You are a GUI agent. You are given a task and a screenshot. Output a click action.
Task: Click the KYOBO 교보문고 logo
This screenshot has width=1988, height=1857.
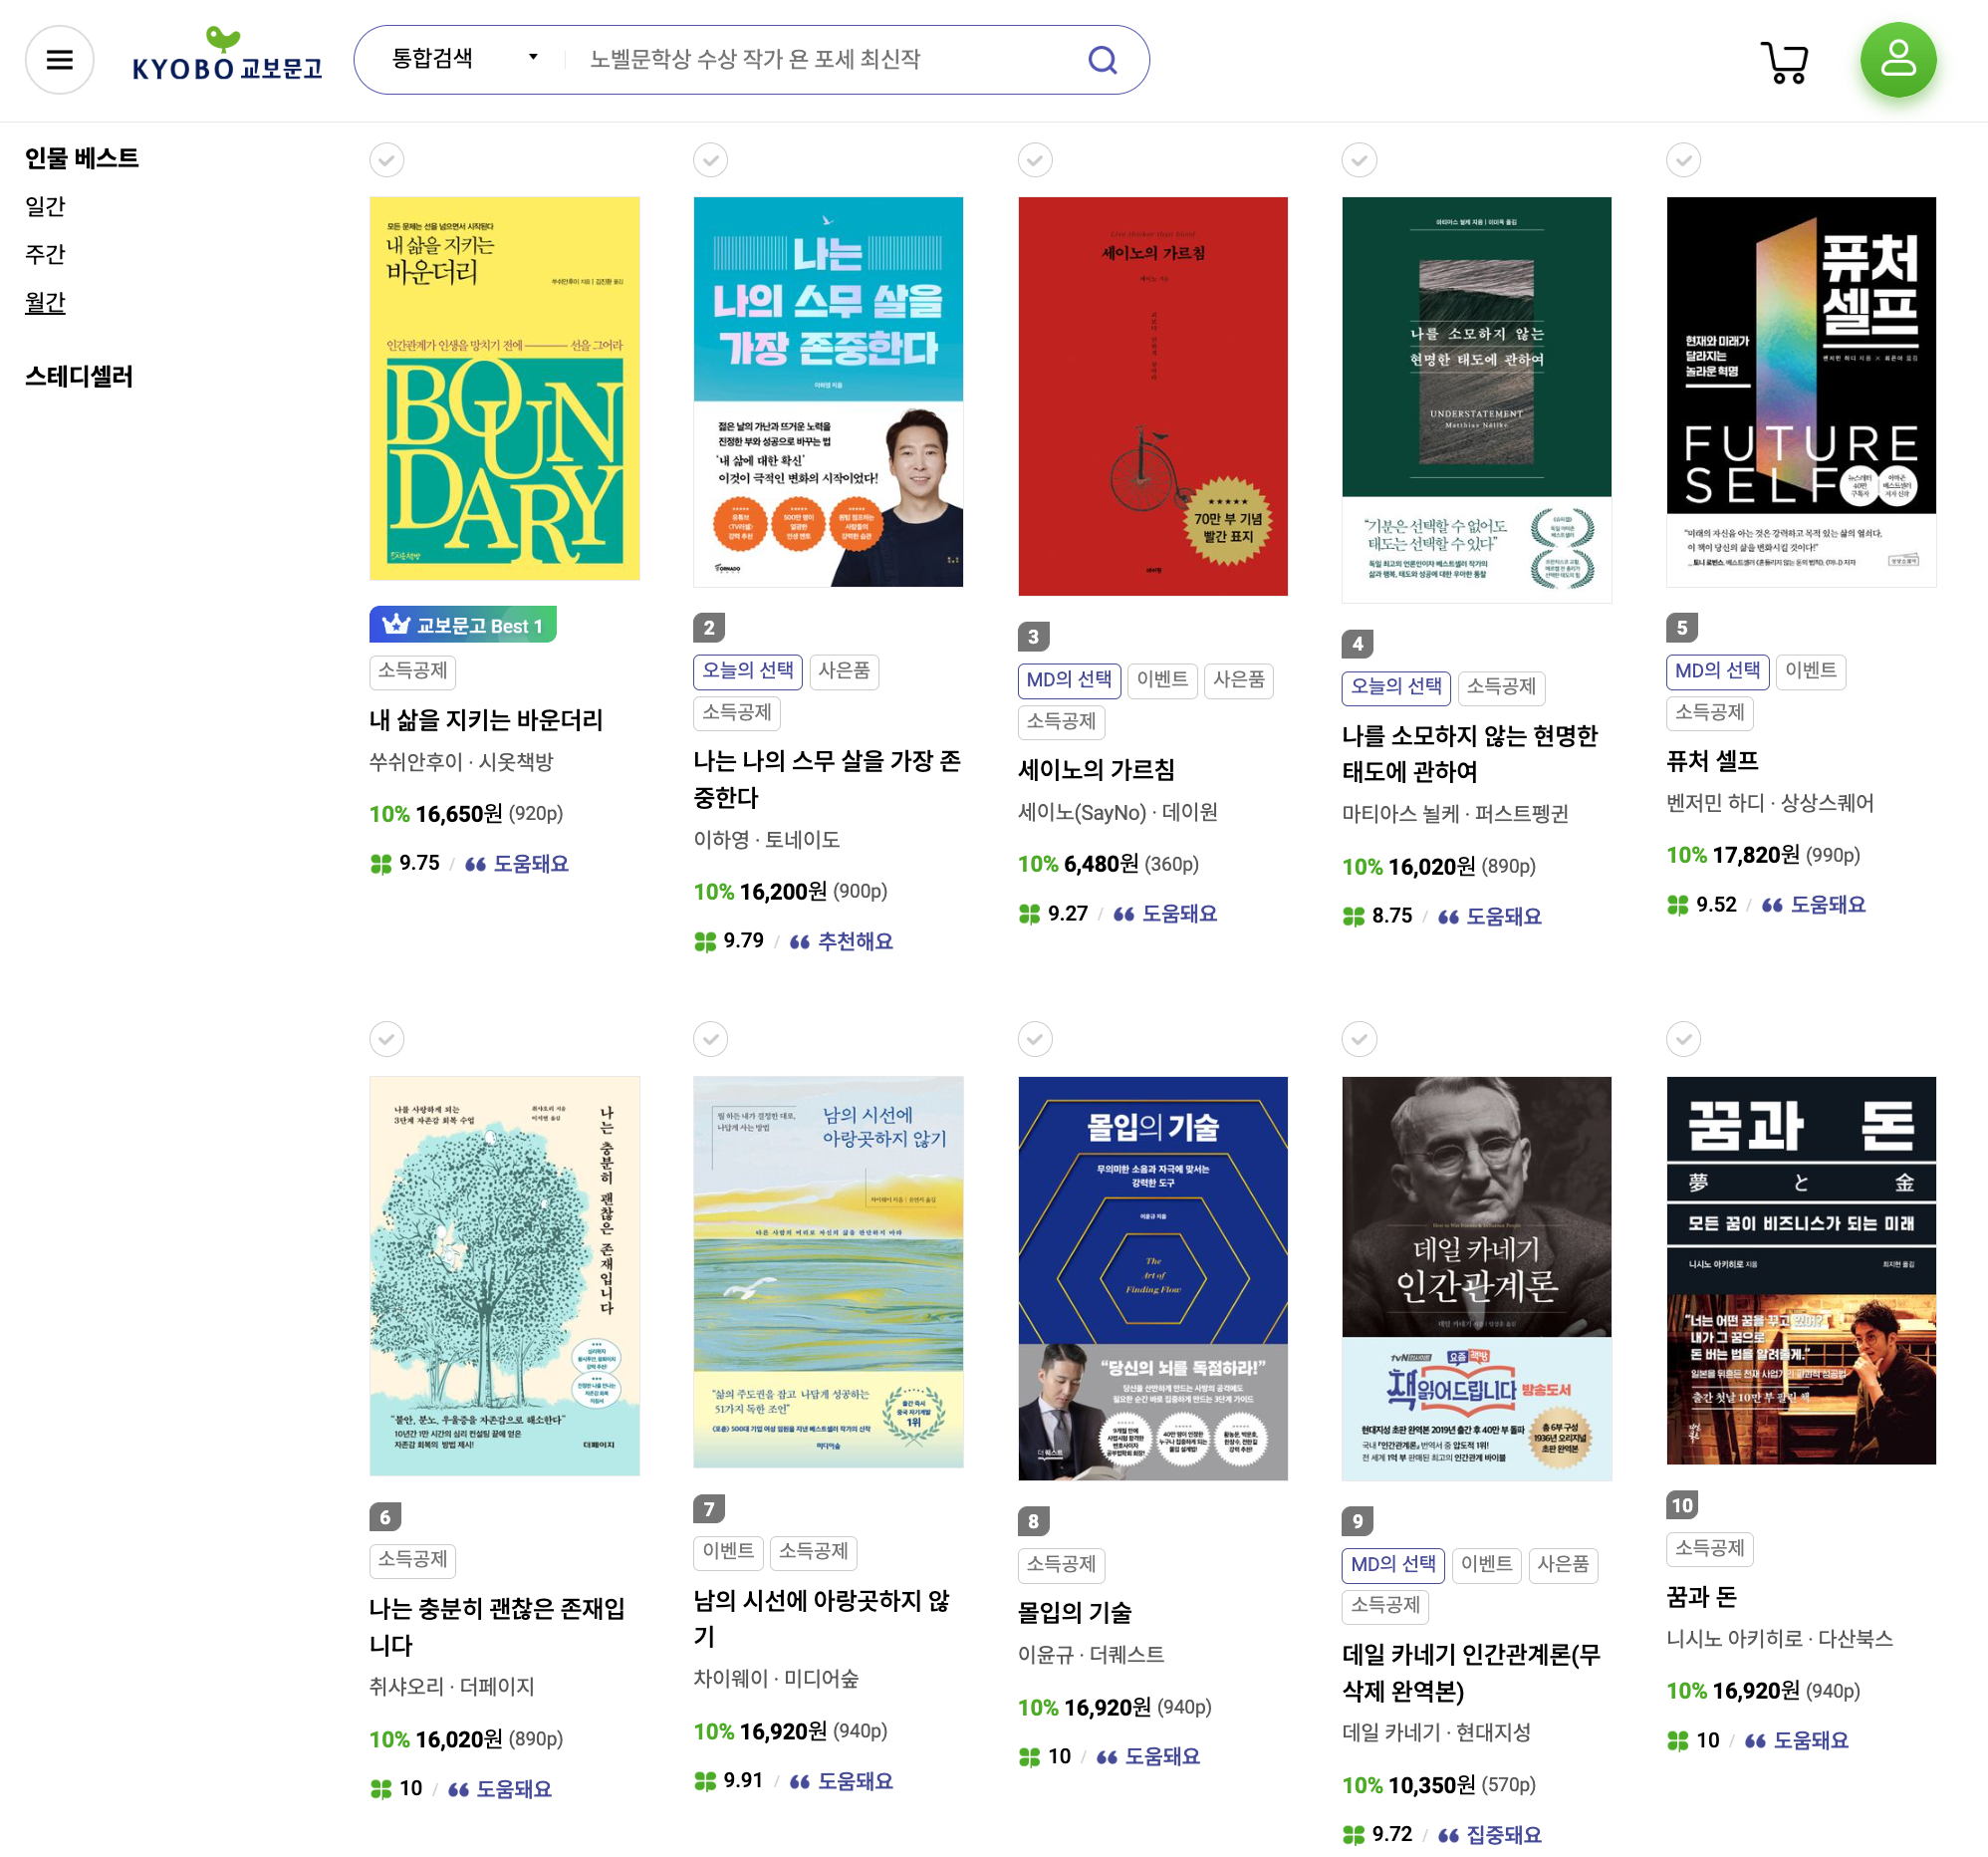(227, 58)
